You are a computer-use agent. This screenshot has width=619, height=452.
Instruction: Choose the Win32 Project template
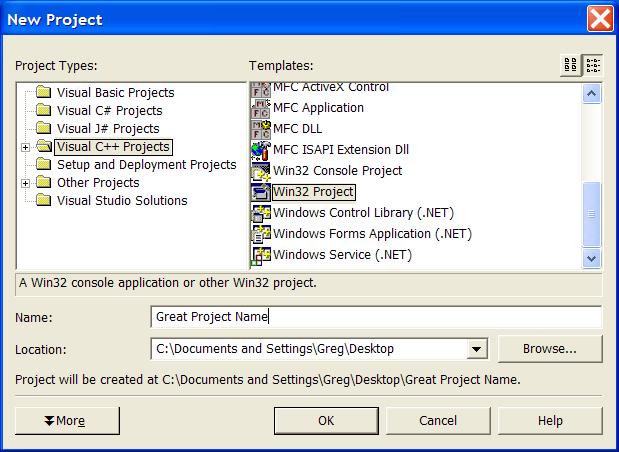point(314,192)
